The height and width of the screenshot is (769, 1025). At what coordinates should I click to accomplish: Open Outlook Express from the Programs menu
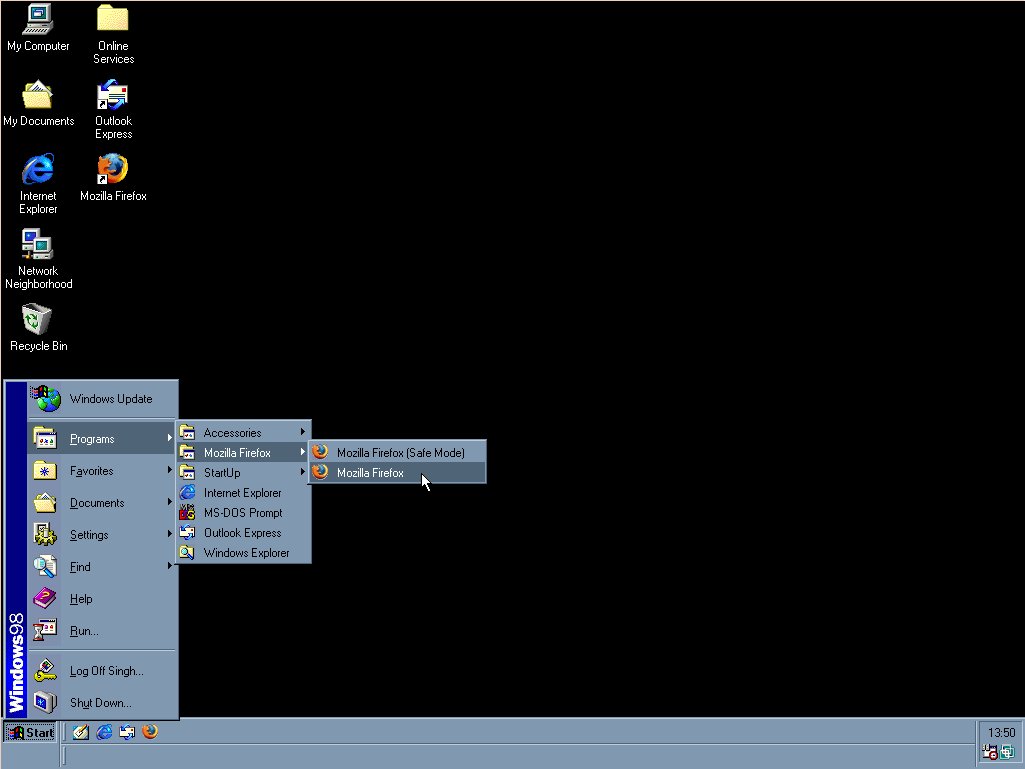pos(243,532)
